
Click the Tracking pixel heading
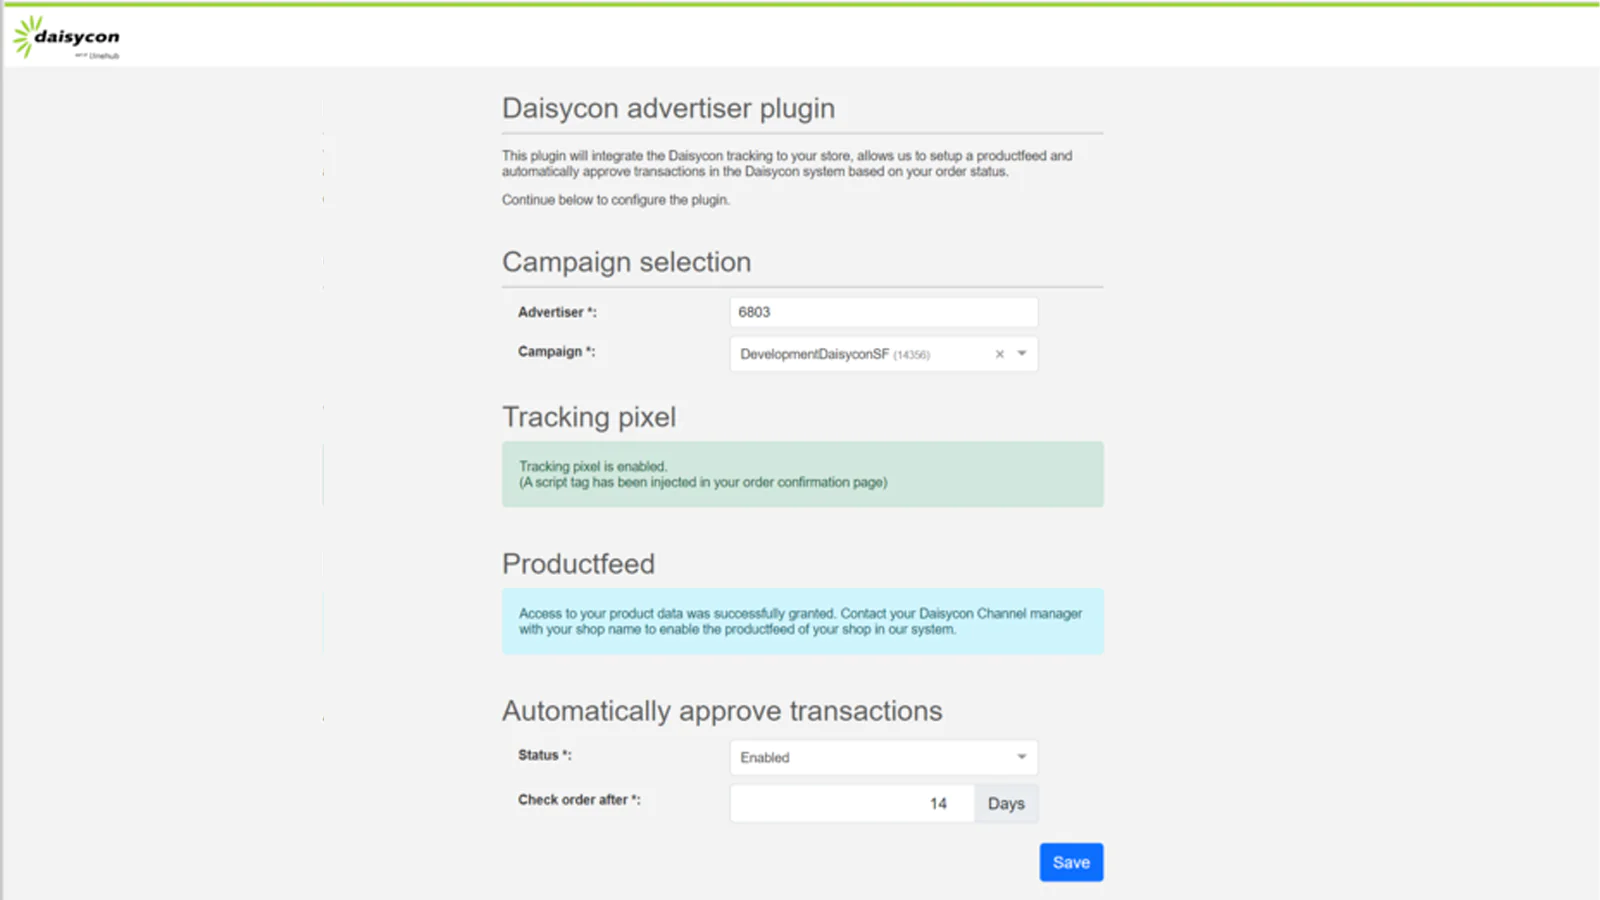coord(589,417)
